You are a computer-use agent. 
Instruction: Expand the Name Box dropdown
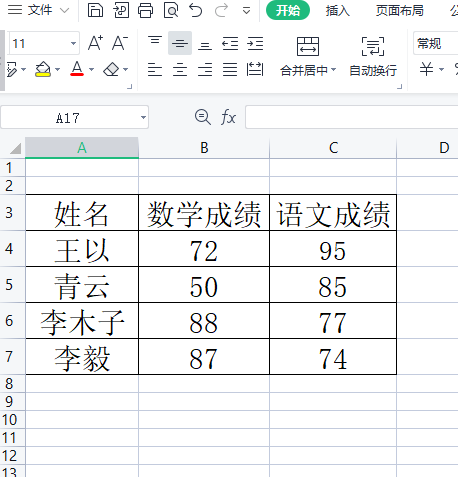click(143, 117)
